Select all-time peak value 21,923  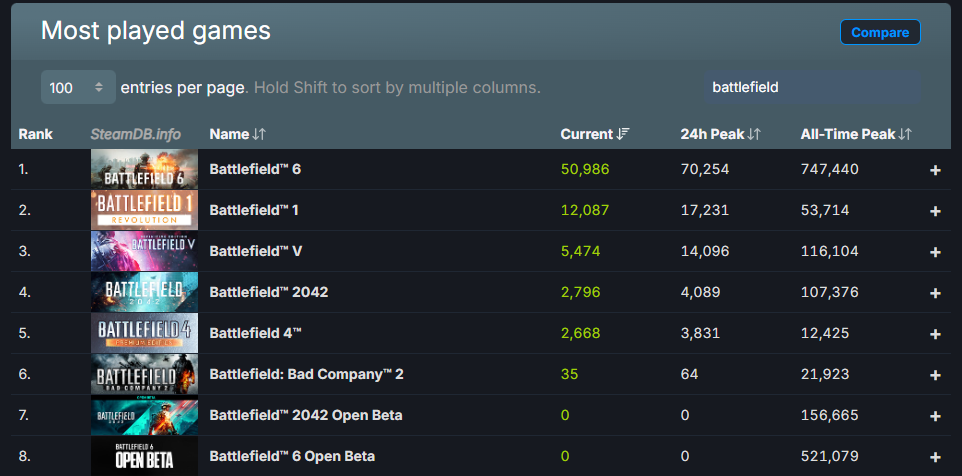tap(825, 374)
